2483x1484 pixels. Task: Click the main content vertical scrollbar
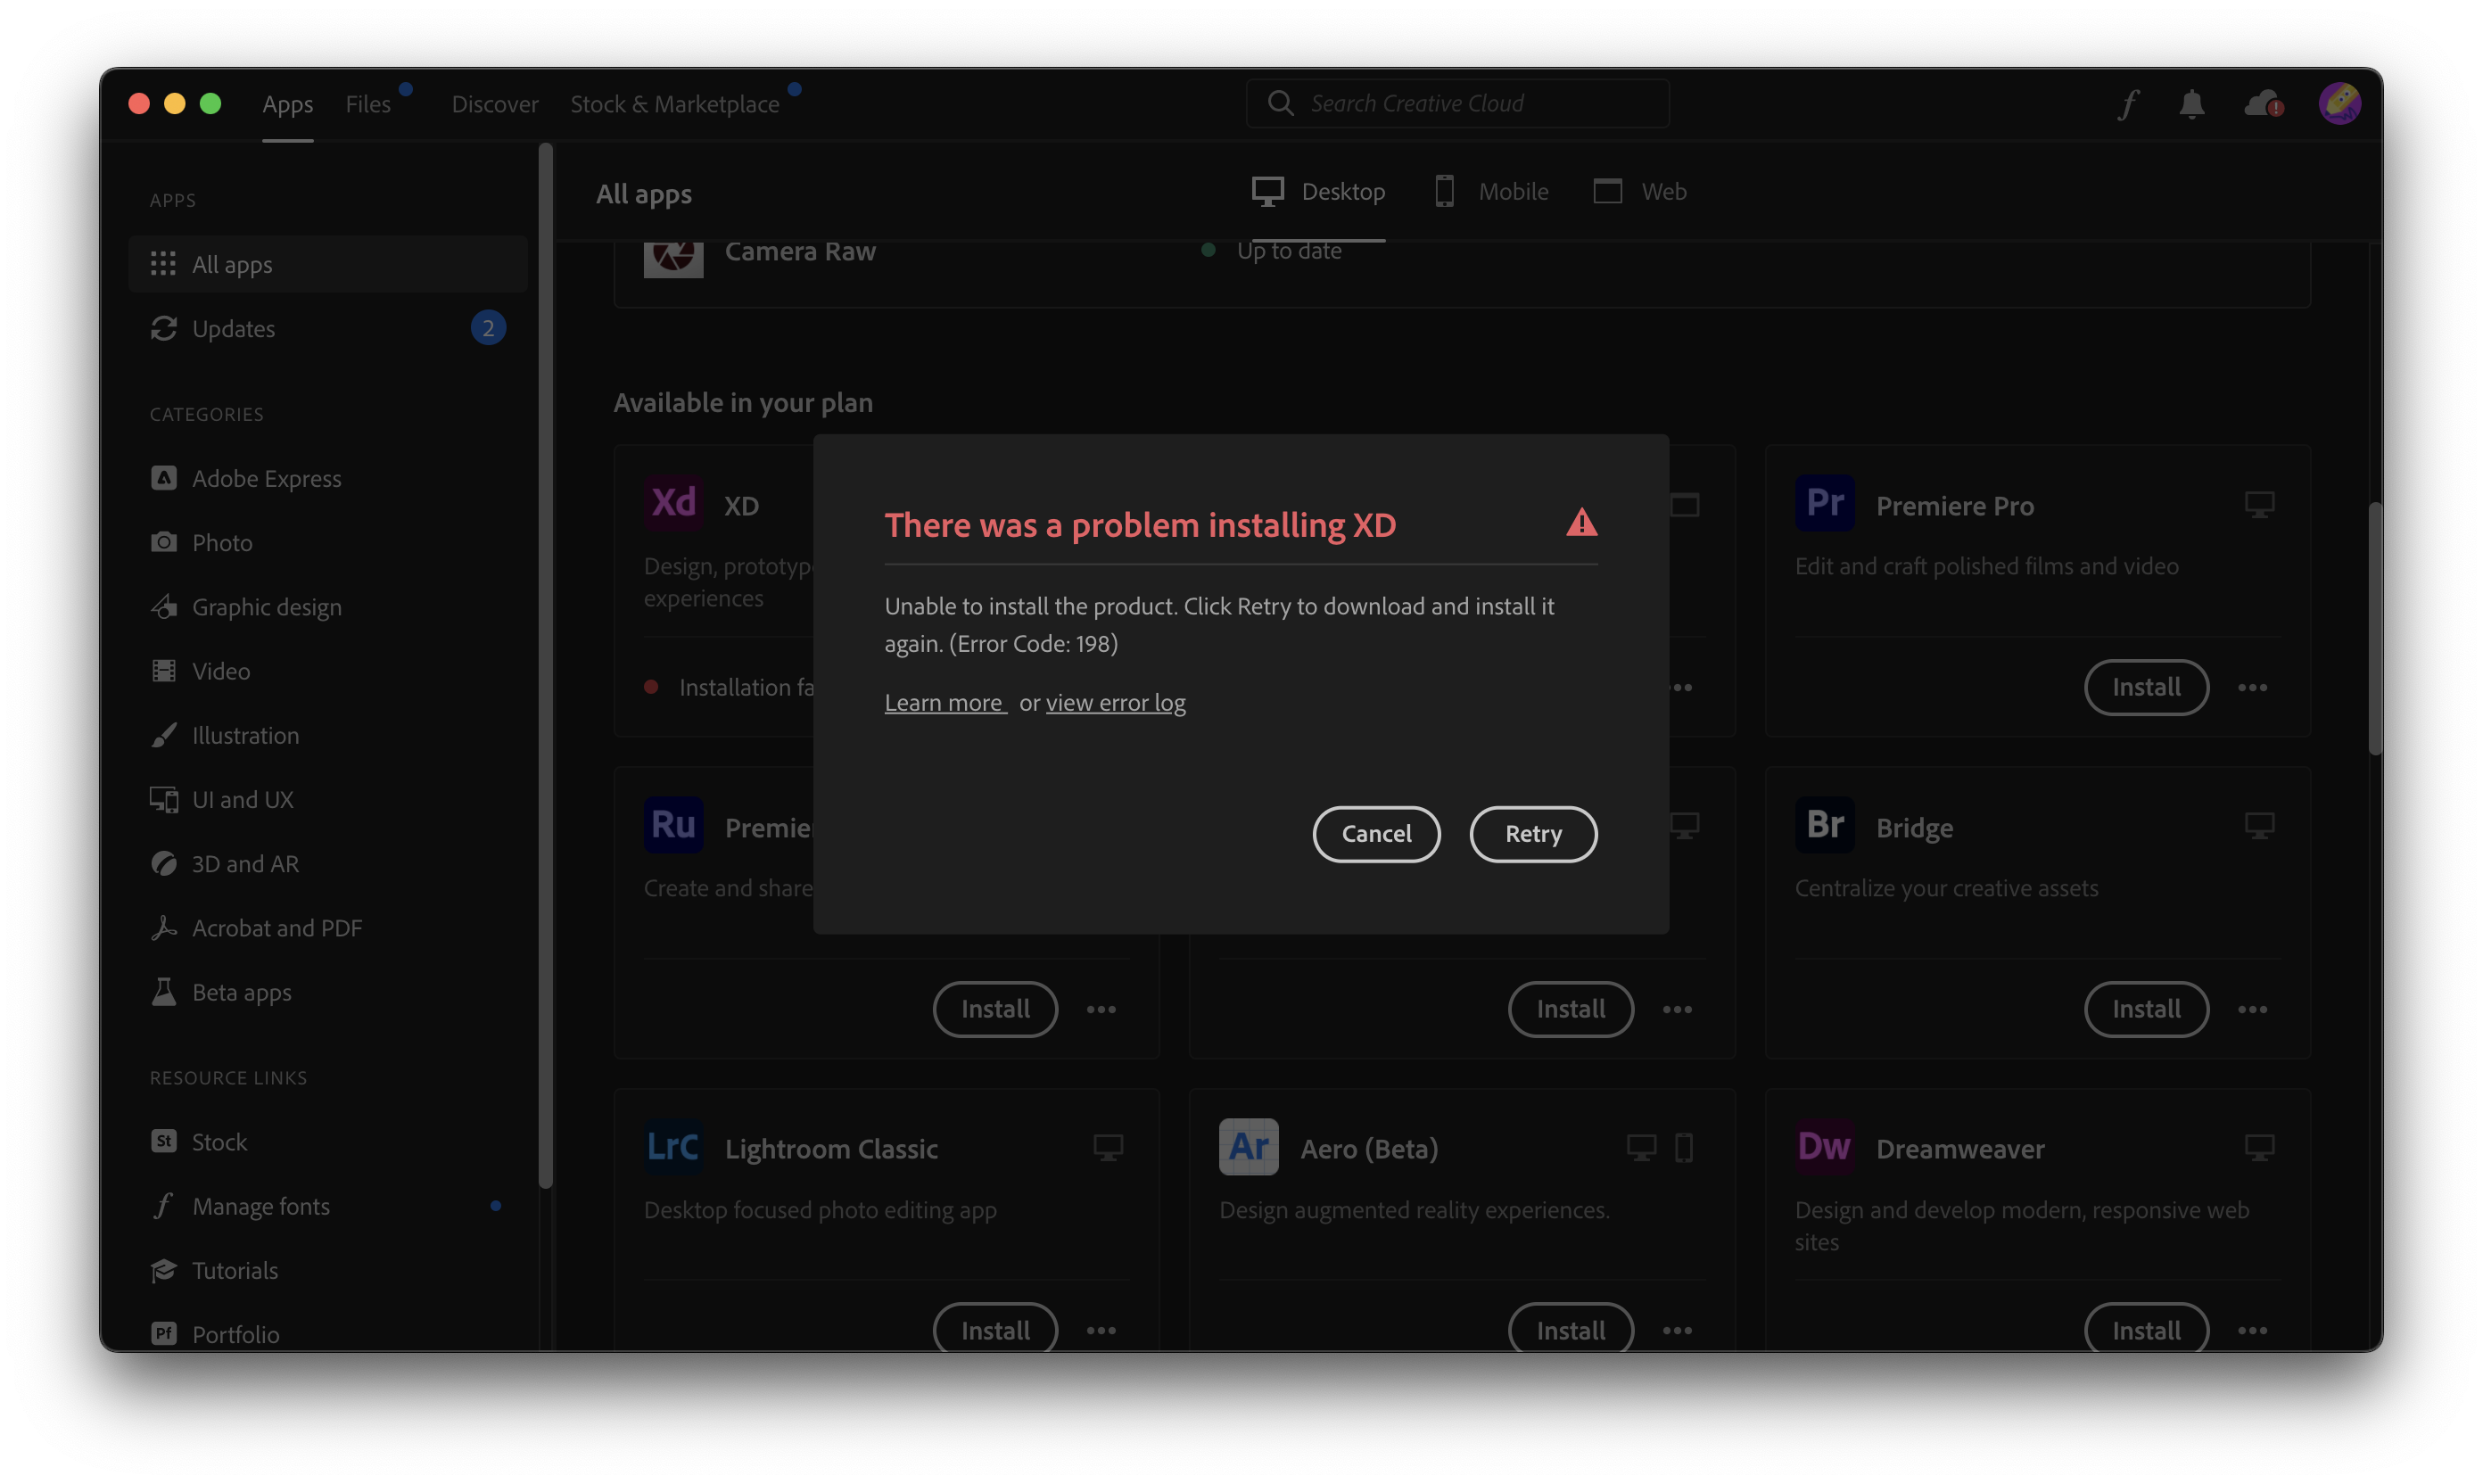point(2374,628)
